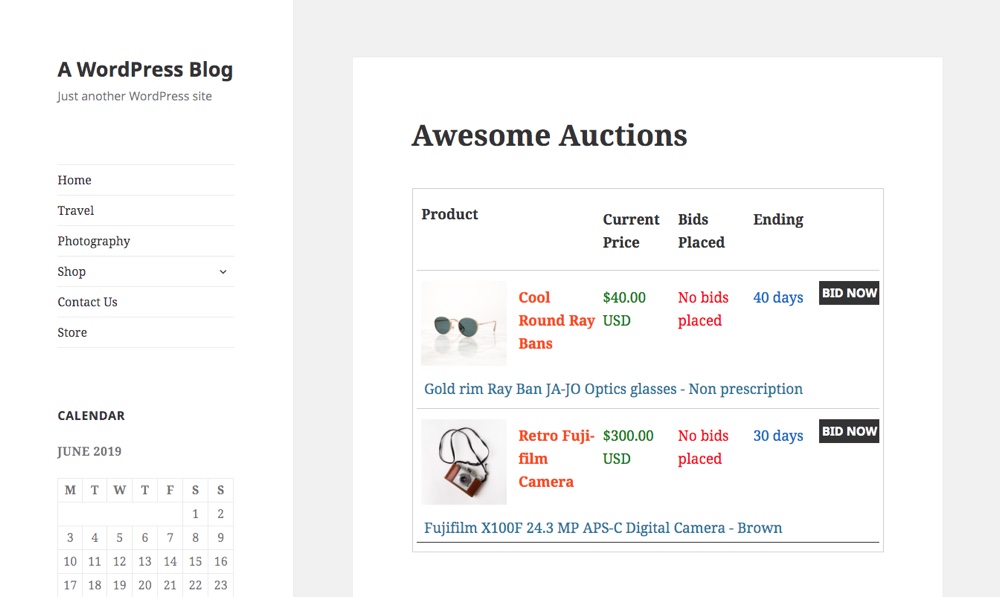This screenshot has height=597, width=1000.
Task: Click the 30 days ending link
Action: tap(778, 436)
